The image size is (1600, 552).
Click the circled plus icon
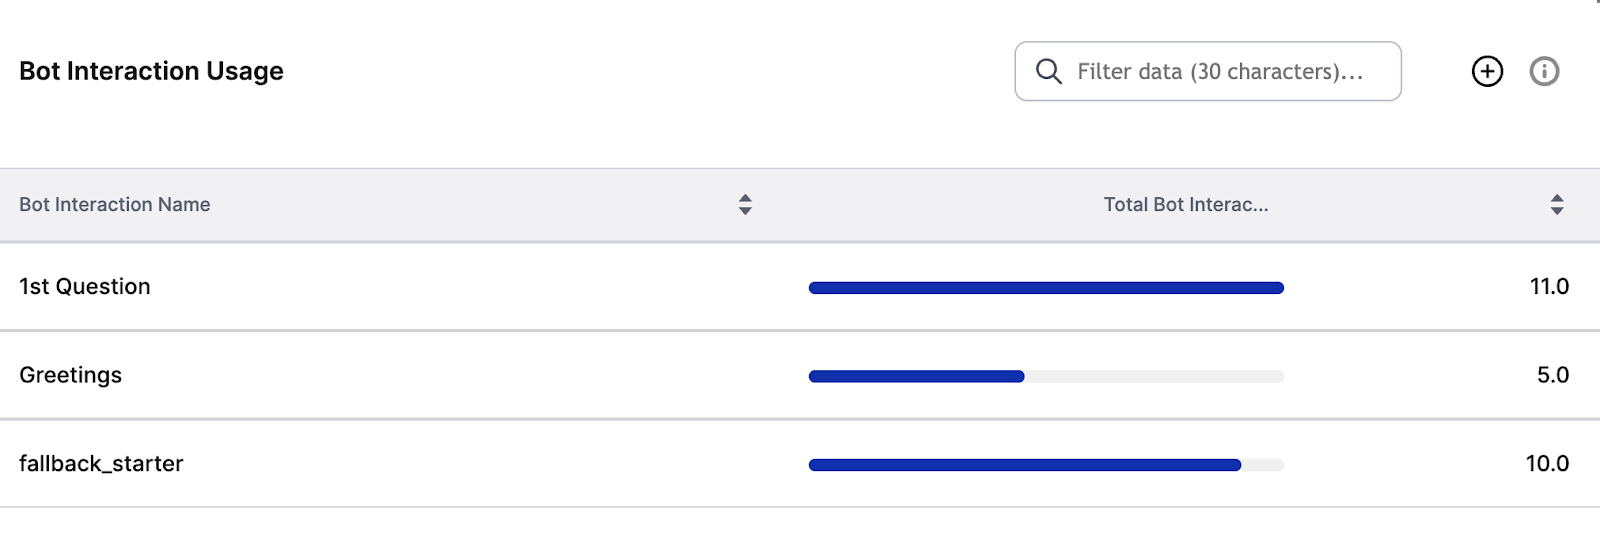click(x=1487, y=71)
